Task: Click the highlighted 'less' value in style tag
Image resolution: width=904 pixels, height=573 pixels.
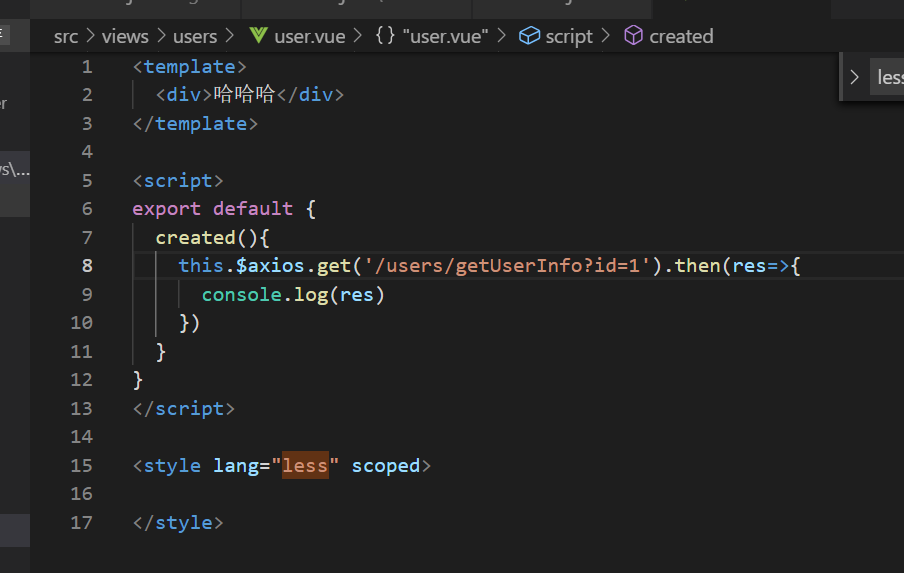Action: (x=305, y=465)
